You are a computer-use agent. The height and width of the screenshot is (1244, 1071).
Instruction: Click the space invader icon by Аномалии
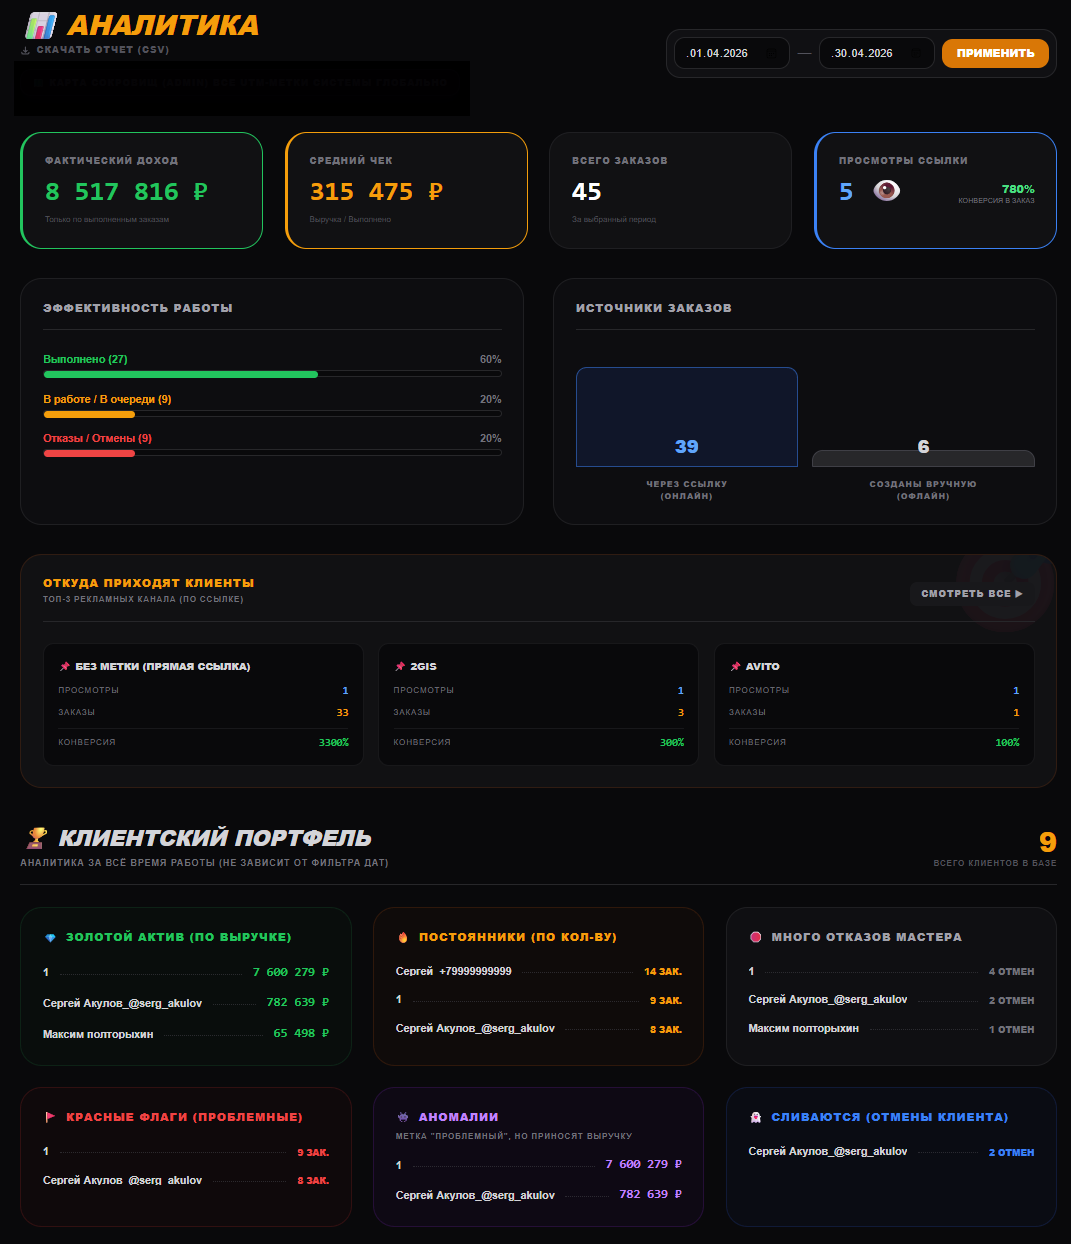(403, 1117)
